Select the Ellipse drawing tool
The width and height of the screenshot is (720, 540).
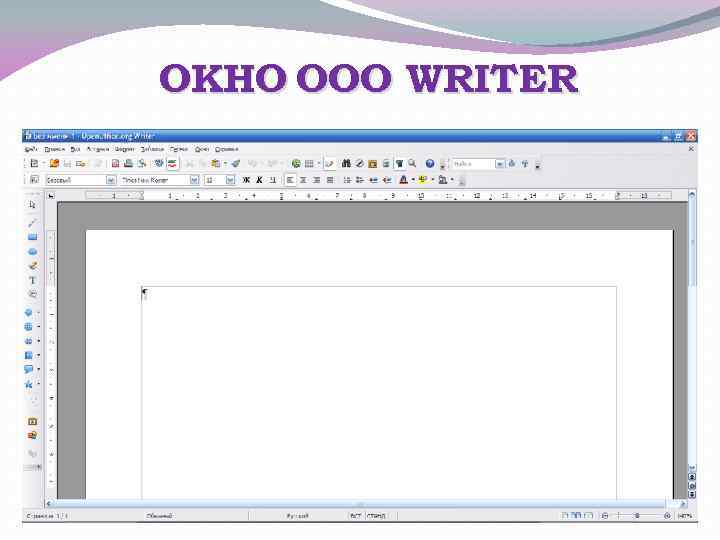click(32, 252)
